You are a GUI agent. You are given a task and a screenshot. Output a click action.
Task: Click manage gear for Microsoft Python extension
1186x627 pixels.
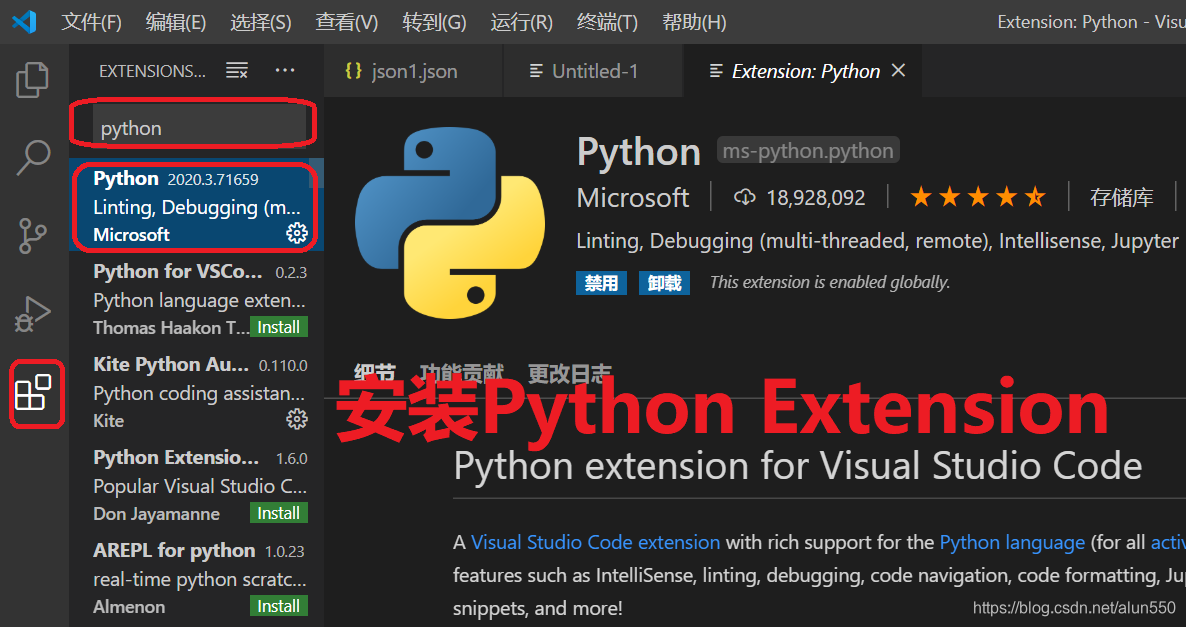[x=296, y=233]
